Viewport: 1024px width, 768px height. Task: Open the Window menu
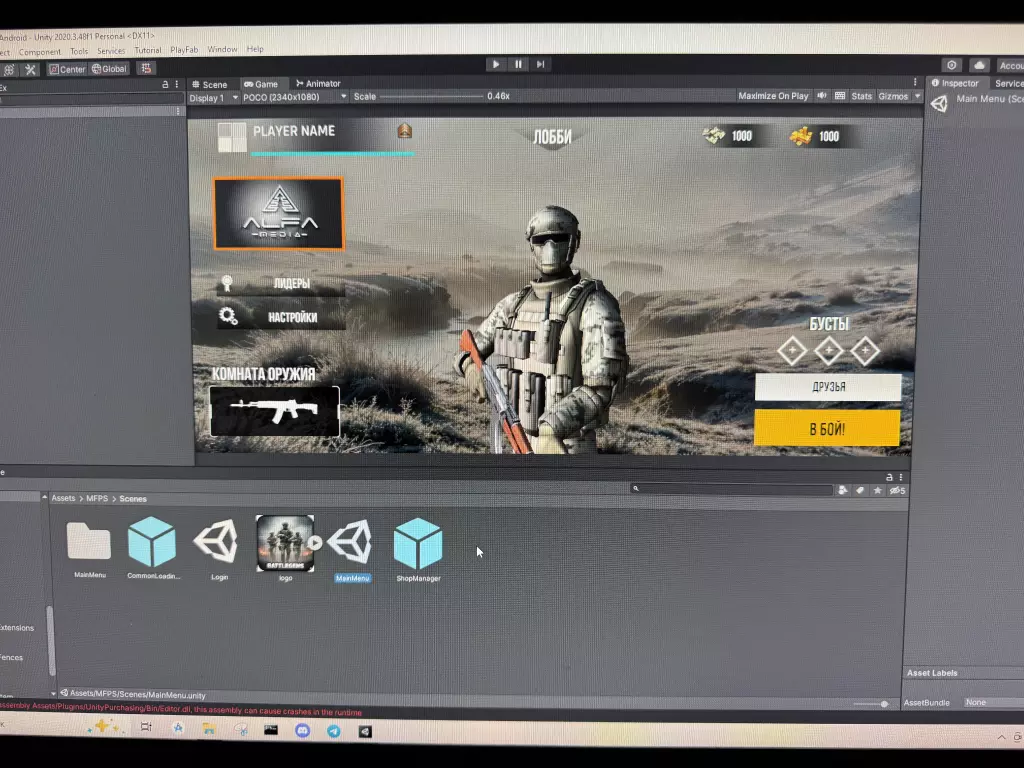pos(222,49)
